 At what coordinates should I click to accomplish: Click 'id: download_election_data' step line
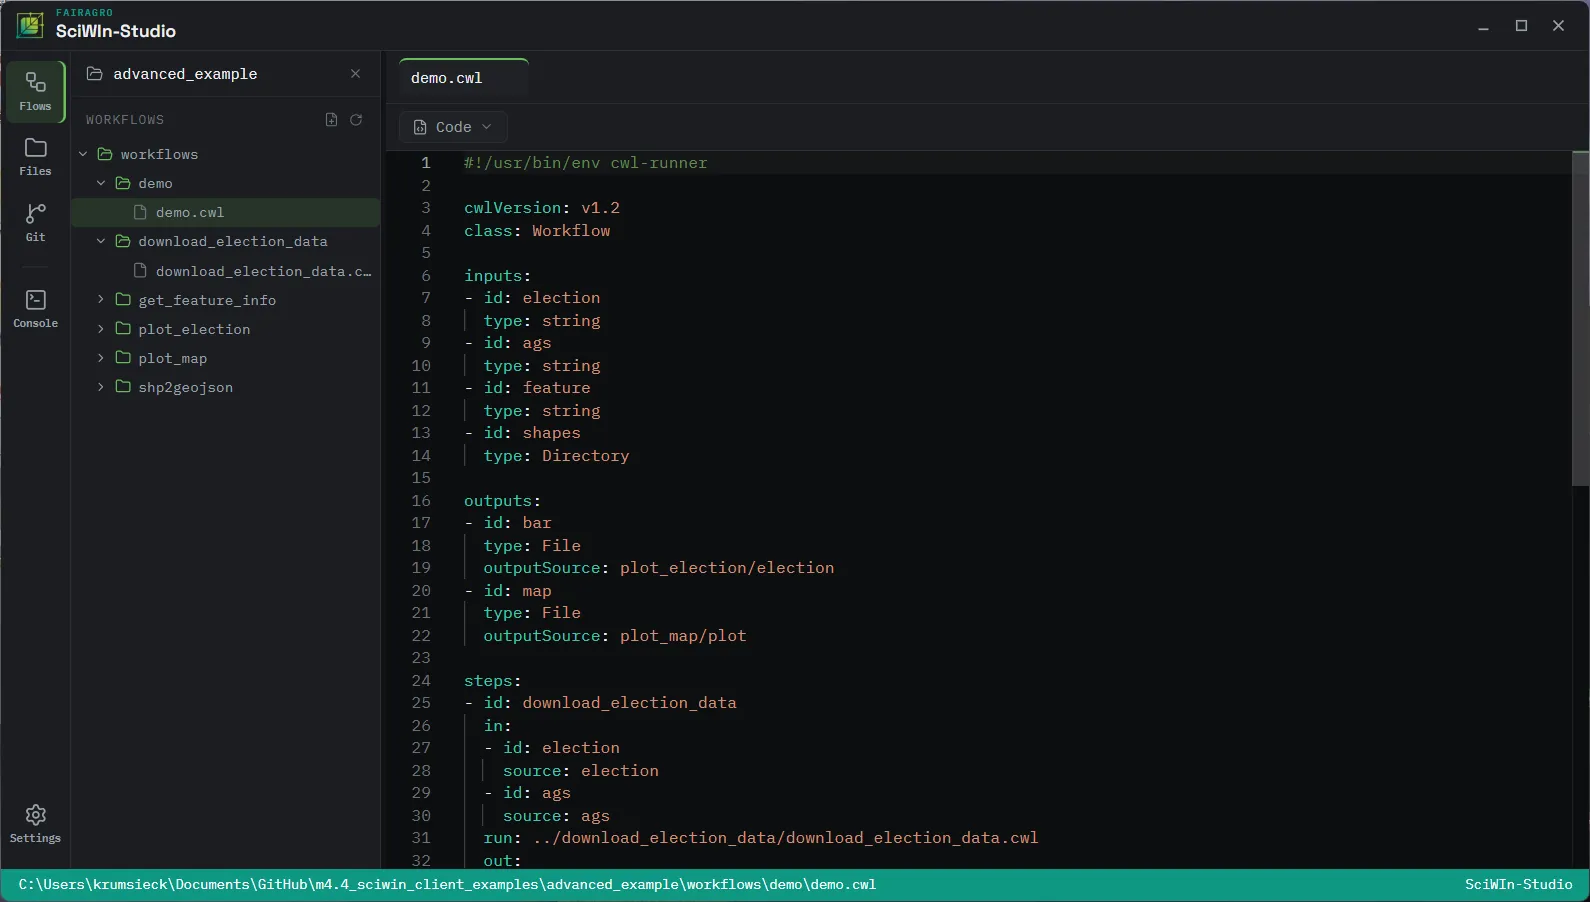[610, 703]
